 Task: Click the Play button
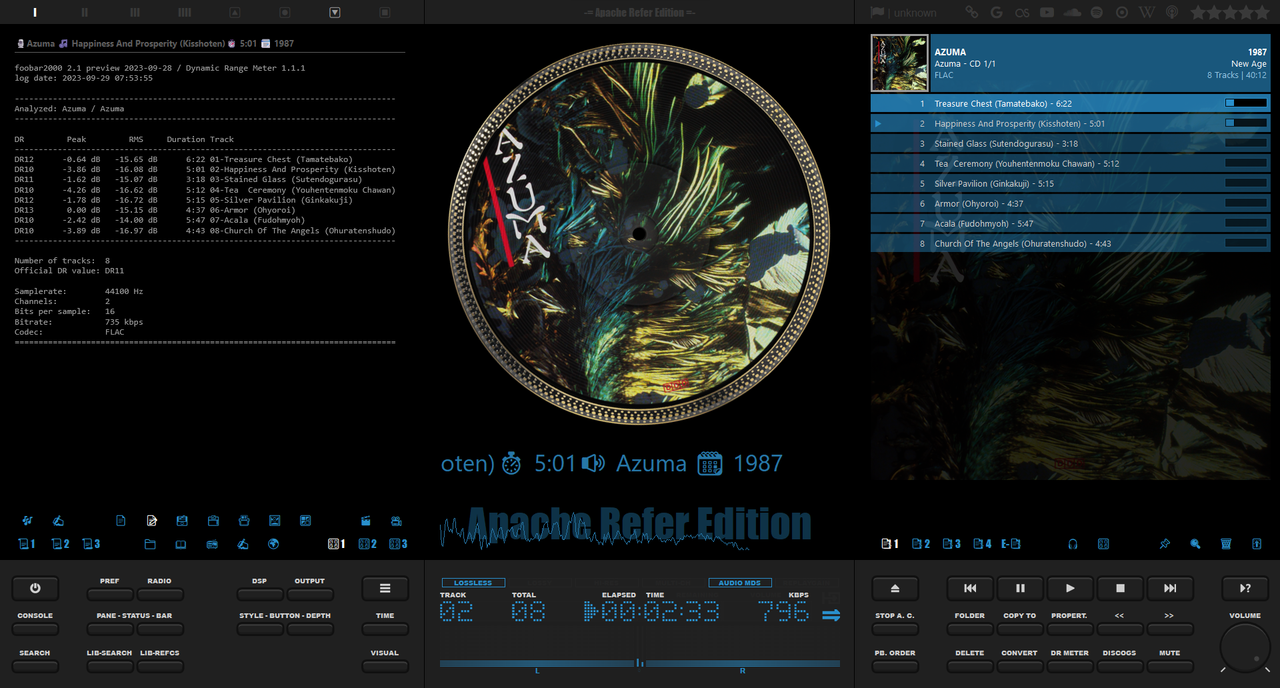pos(1070,589)
